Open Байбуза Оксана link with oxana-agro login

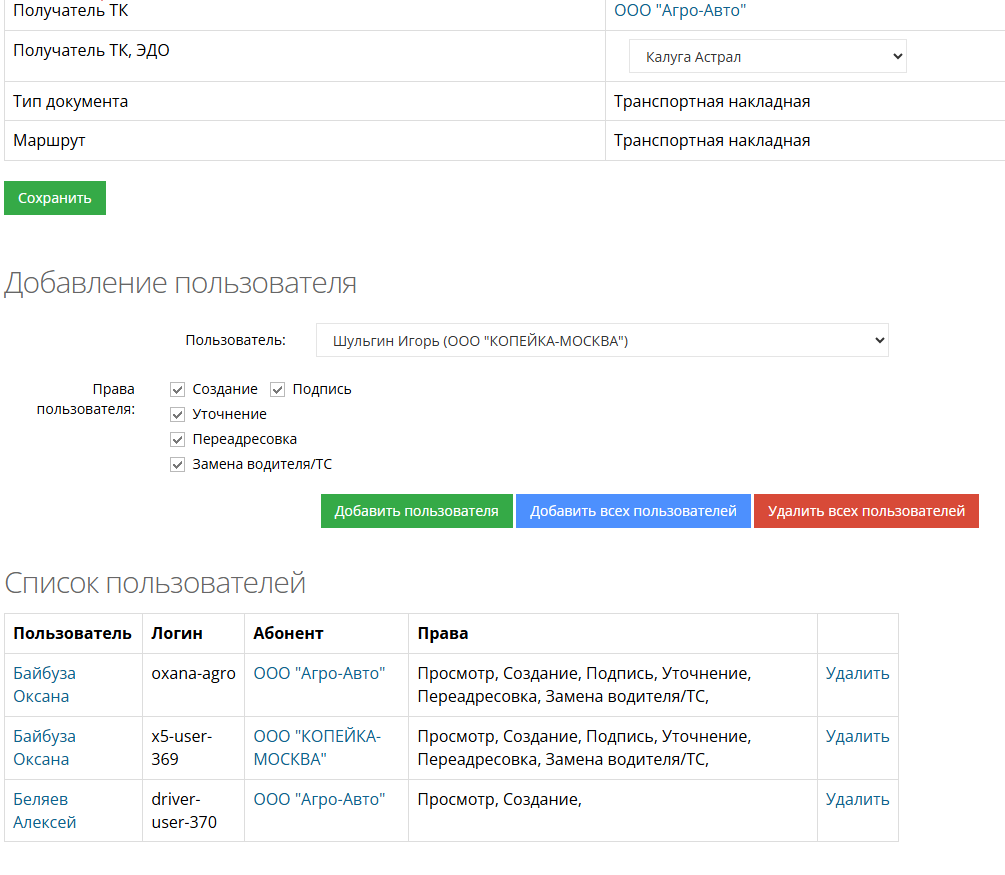click(45, 685)
